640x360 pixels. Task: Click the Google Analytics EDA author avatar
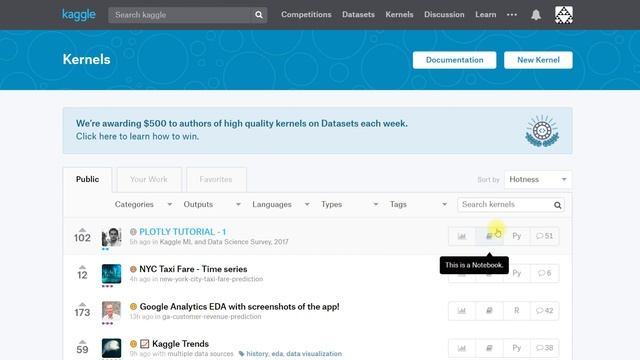(x=111, y=311)
